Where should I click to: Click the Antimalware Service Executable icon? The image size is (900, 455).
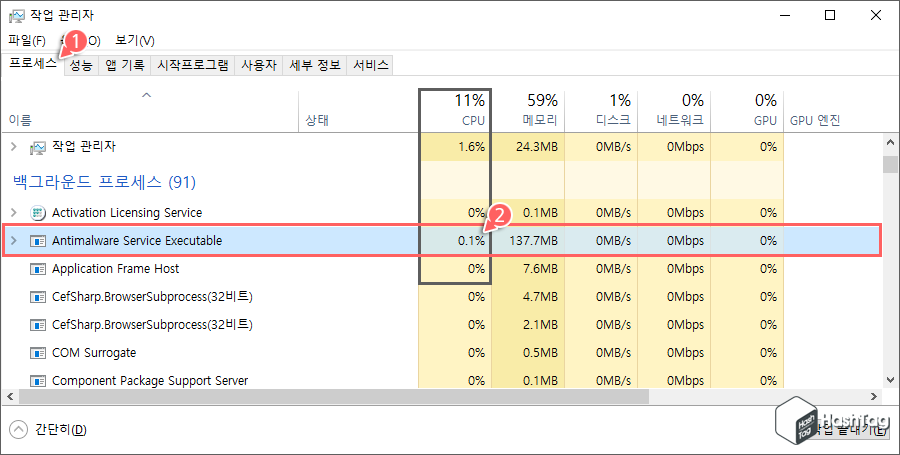37,241
